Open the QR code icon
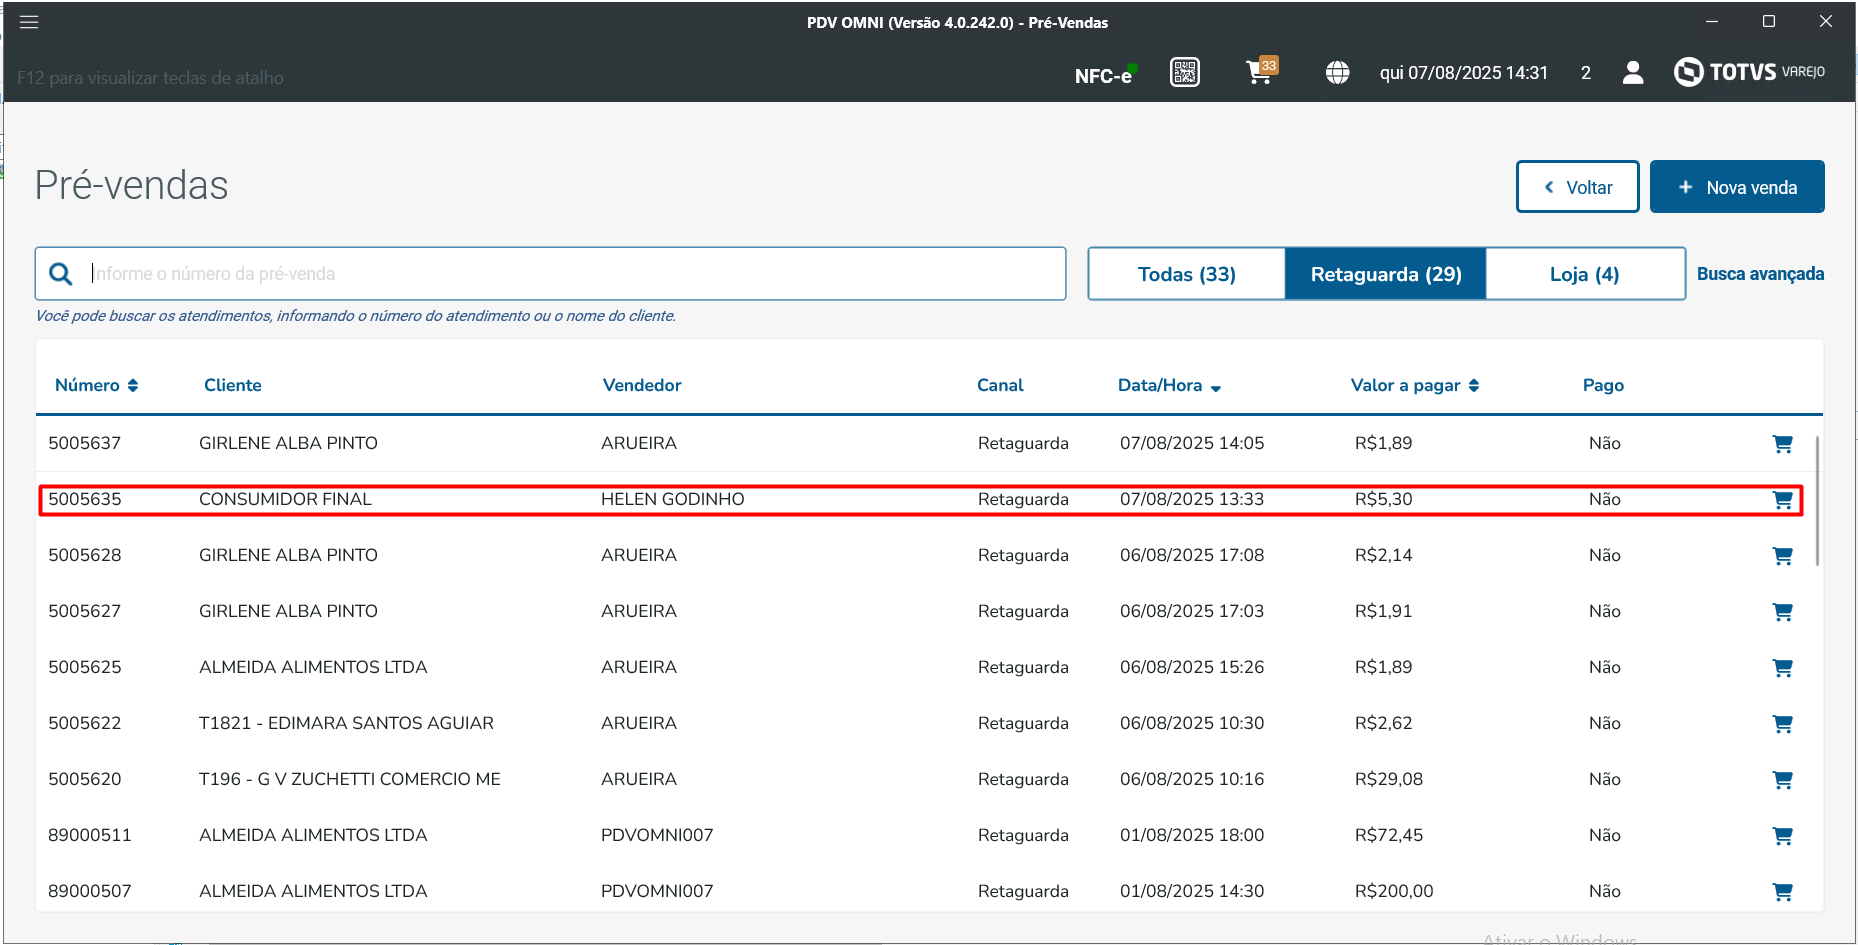Viewport: 1858px width, 945px height. tap(1185, 72)
